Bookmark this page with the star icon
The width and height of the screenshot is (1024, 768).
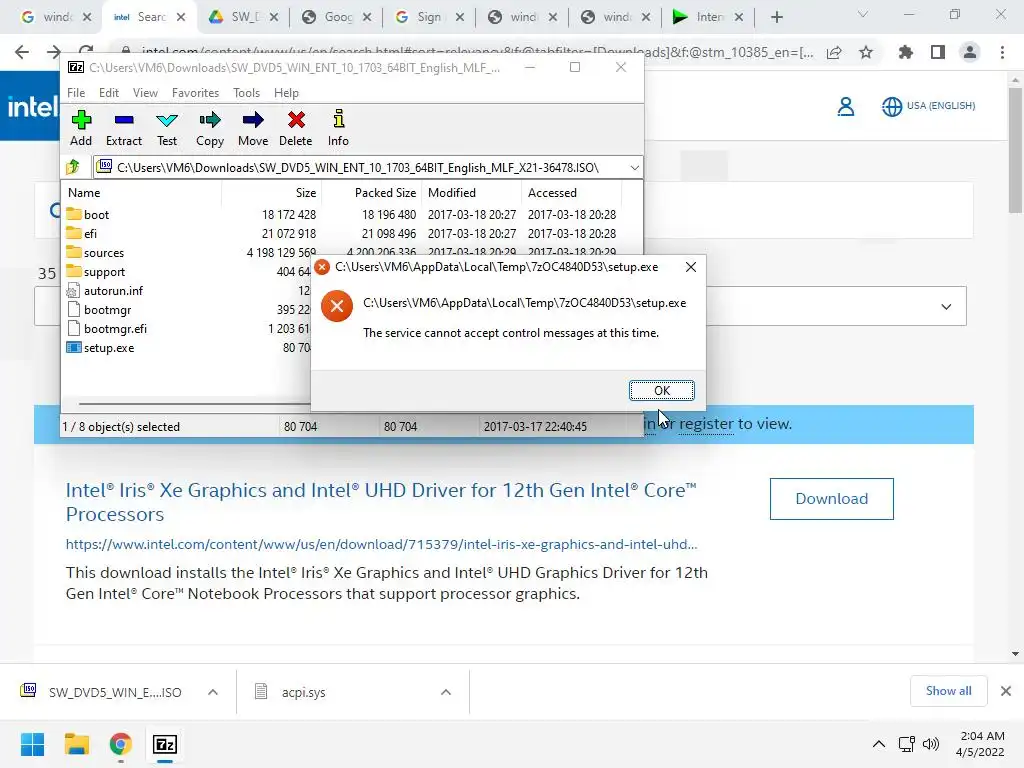coord(866,52)
